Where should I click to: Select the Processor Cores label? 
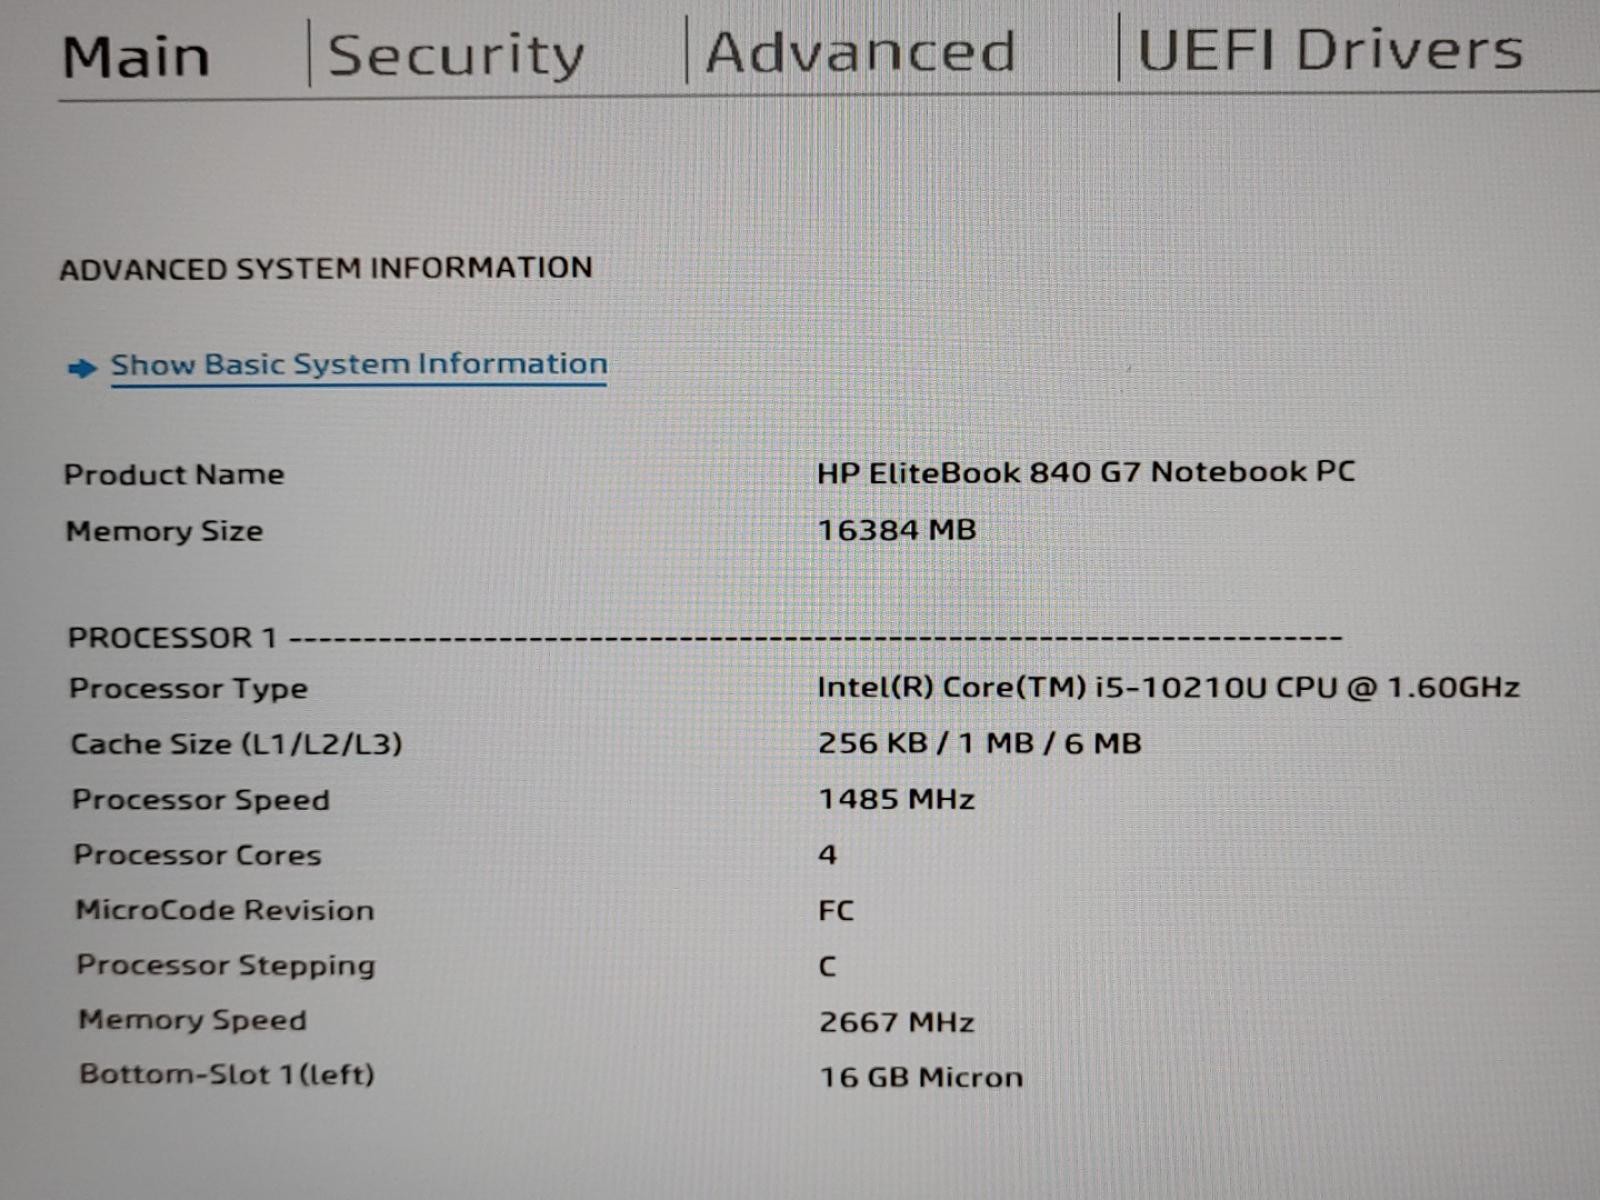197,855
